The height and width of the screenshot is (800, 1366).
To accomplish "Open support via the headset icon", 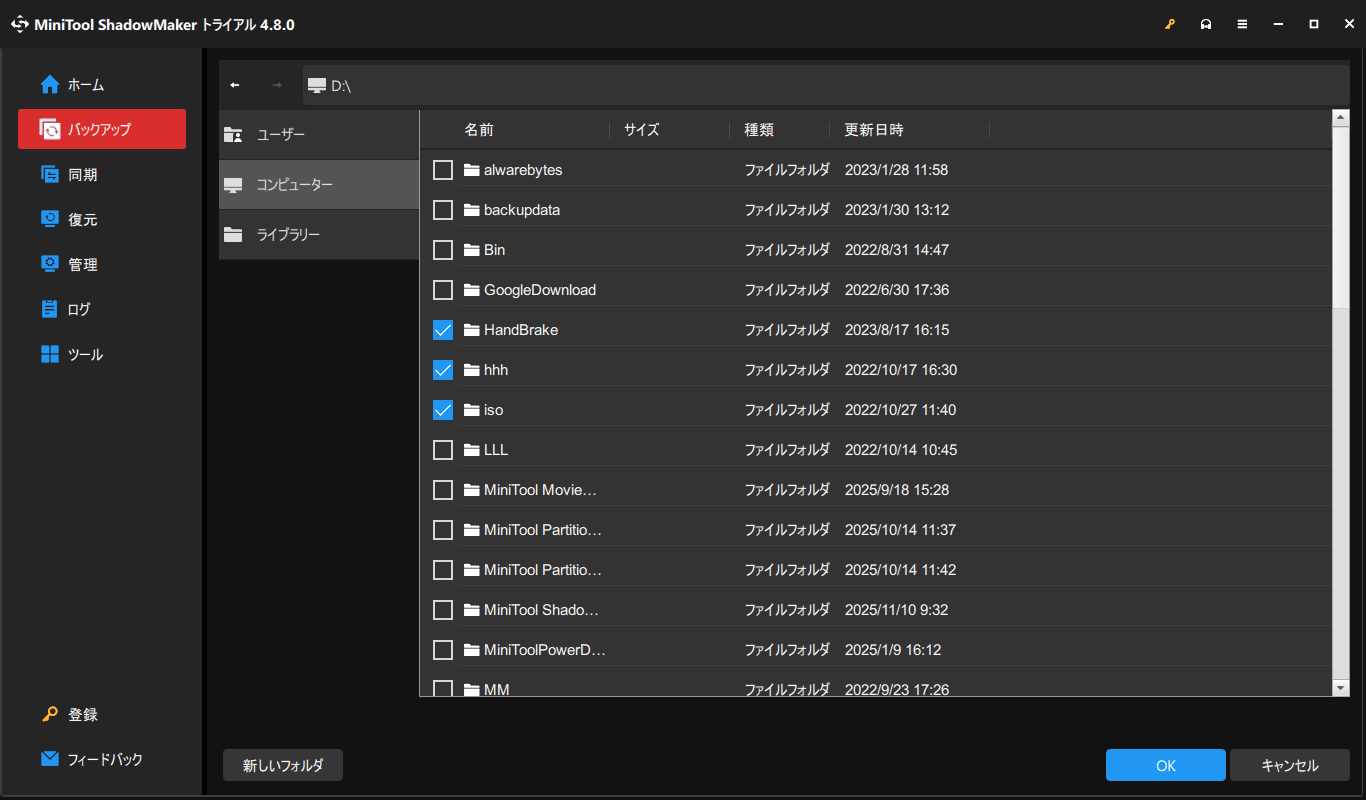I will [1206, 23].
